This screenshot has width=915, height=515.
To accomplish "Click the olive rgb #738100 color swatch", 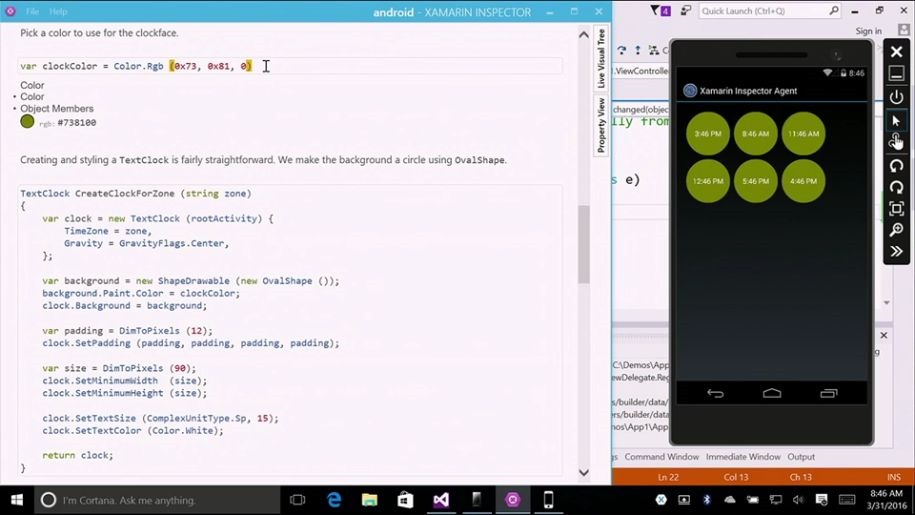I will 27,121.
